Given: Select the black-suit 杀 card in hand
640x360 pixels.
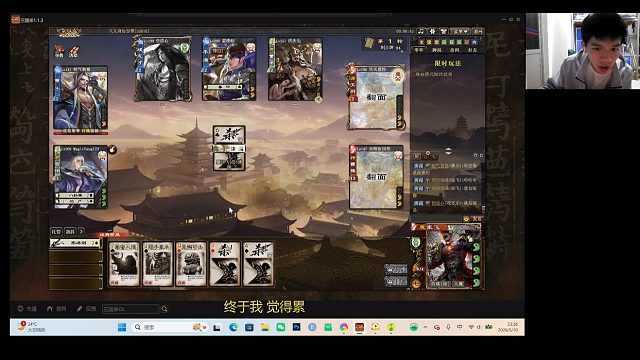Looking at the screenshot, I should point(258,264).
